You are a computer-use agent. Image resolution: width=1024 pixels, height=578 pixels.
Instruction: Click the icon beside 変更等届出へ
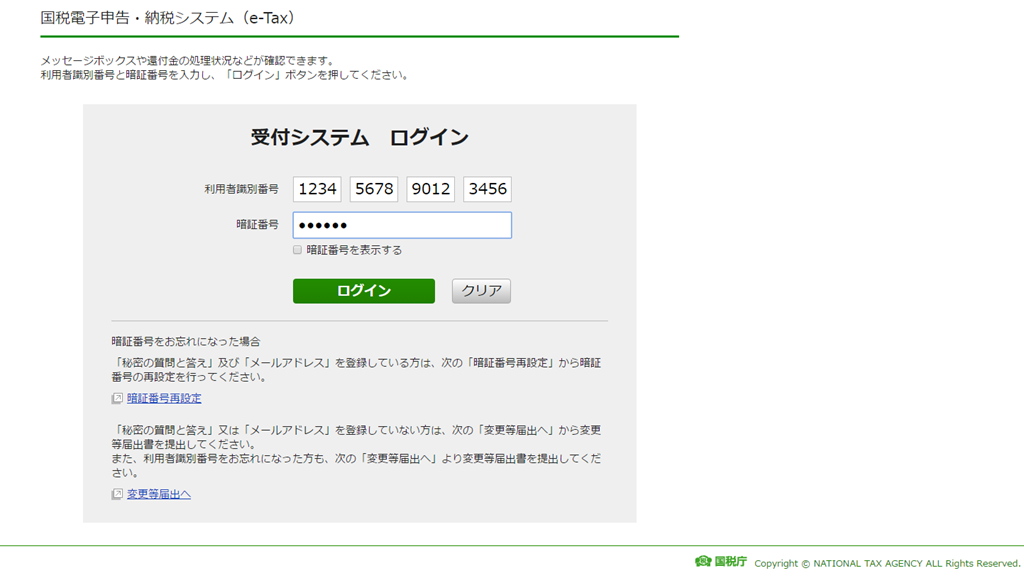pos(117,494)
